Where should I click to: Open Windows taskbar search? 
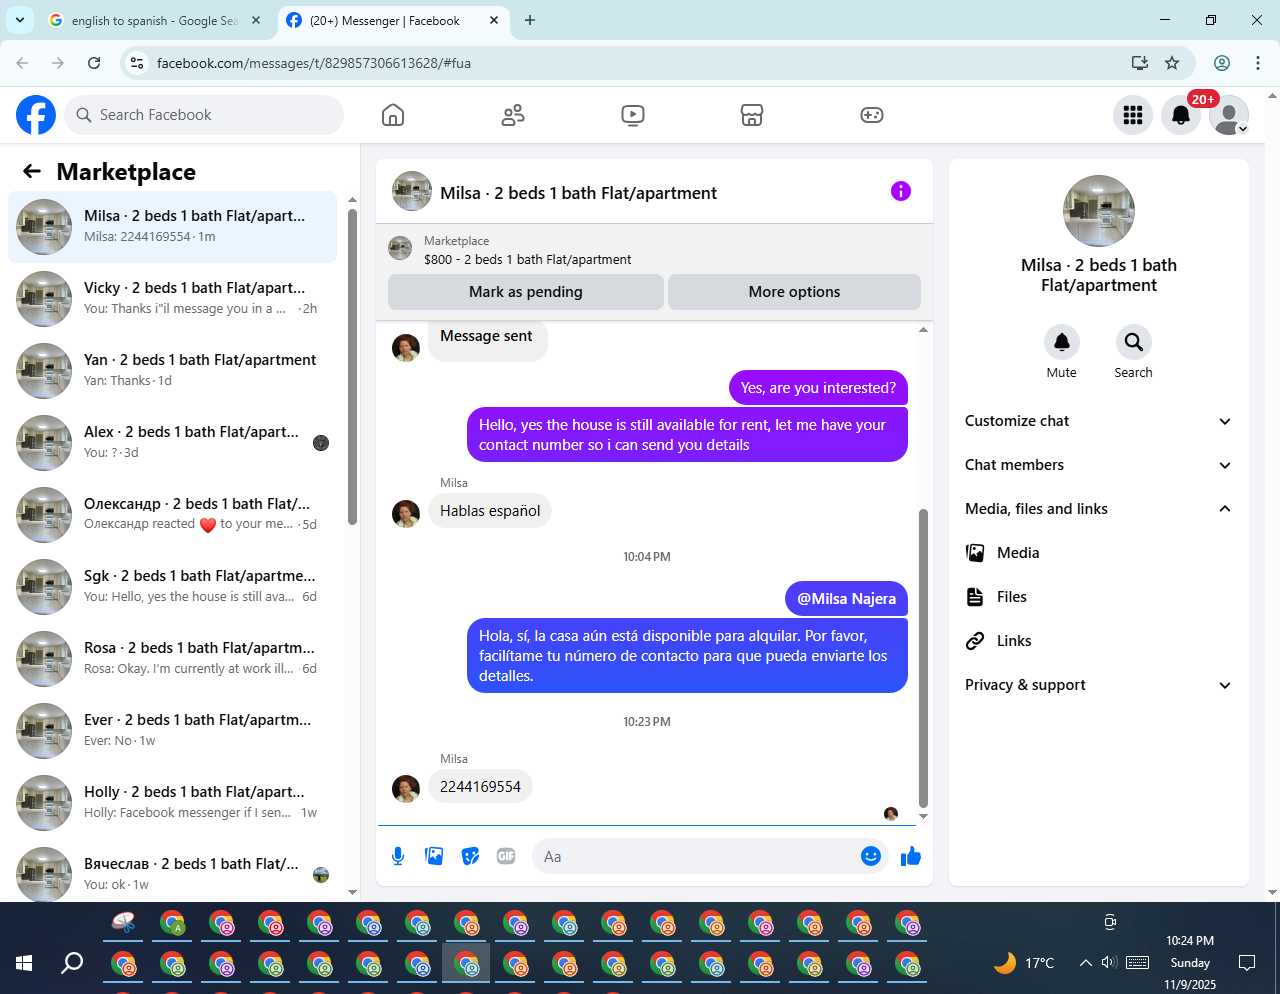72,963
